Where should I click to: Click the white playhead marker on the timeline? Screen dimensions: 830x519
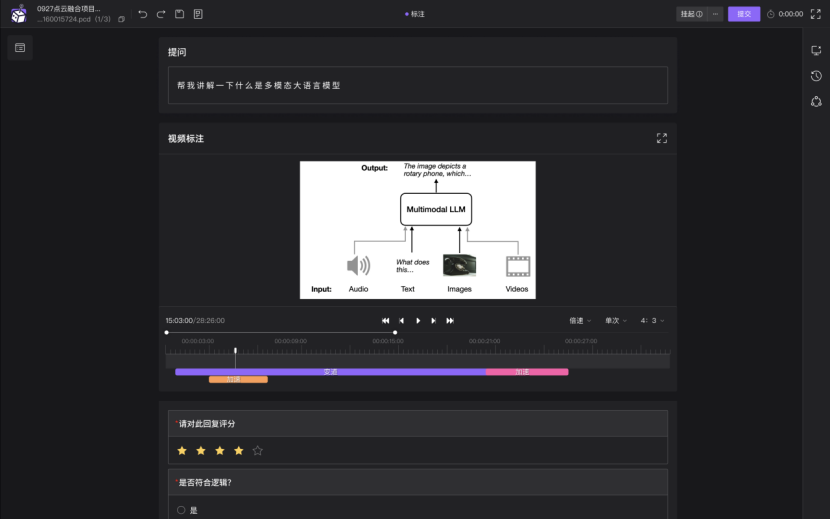coord(236,351)
